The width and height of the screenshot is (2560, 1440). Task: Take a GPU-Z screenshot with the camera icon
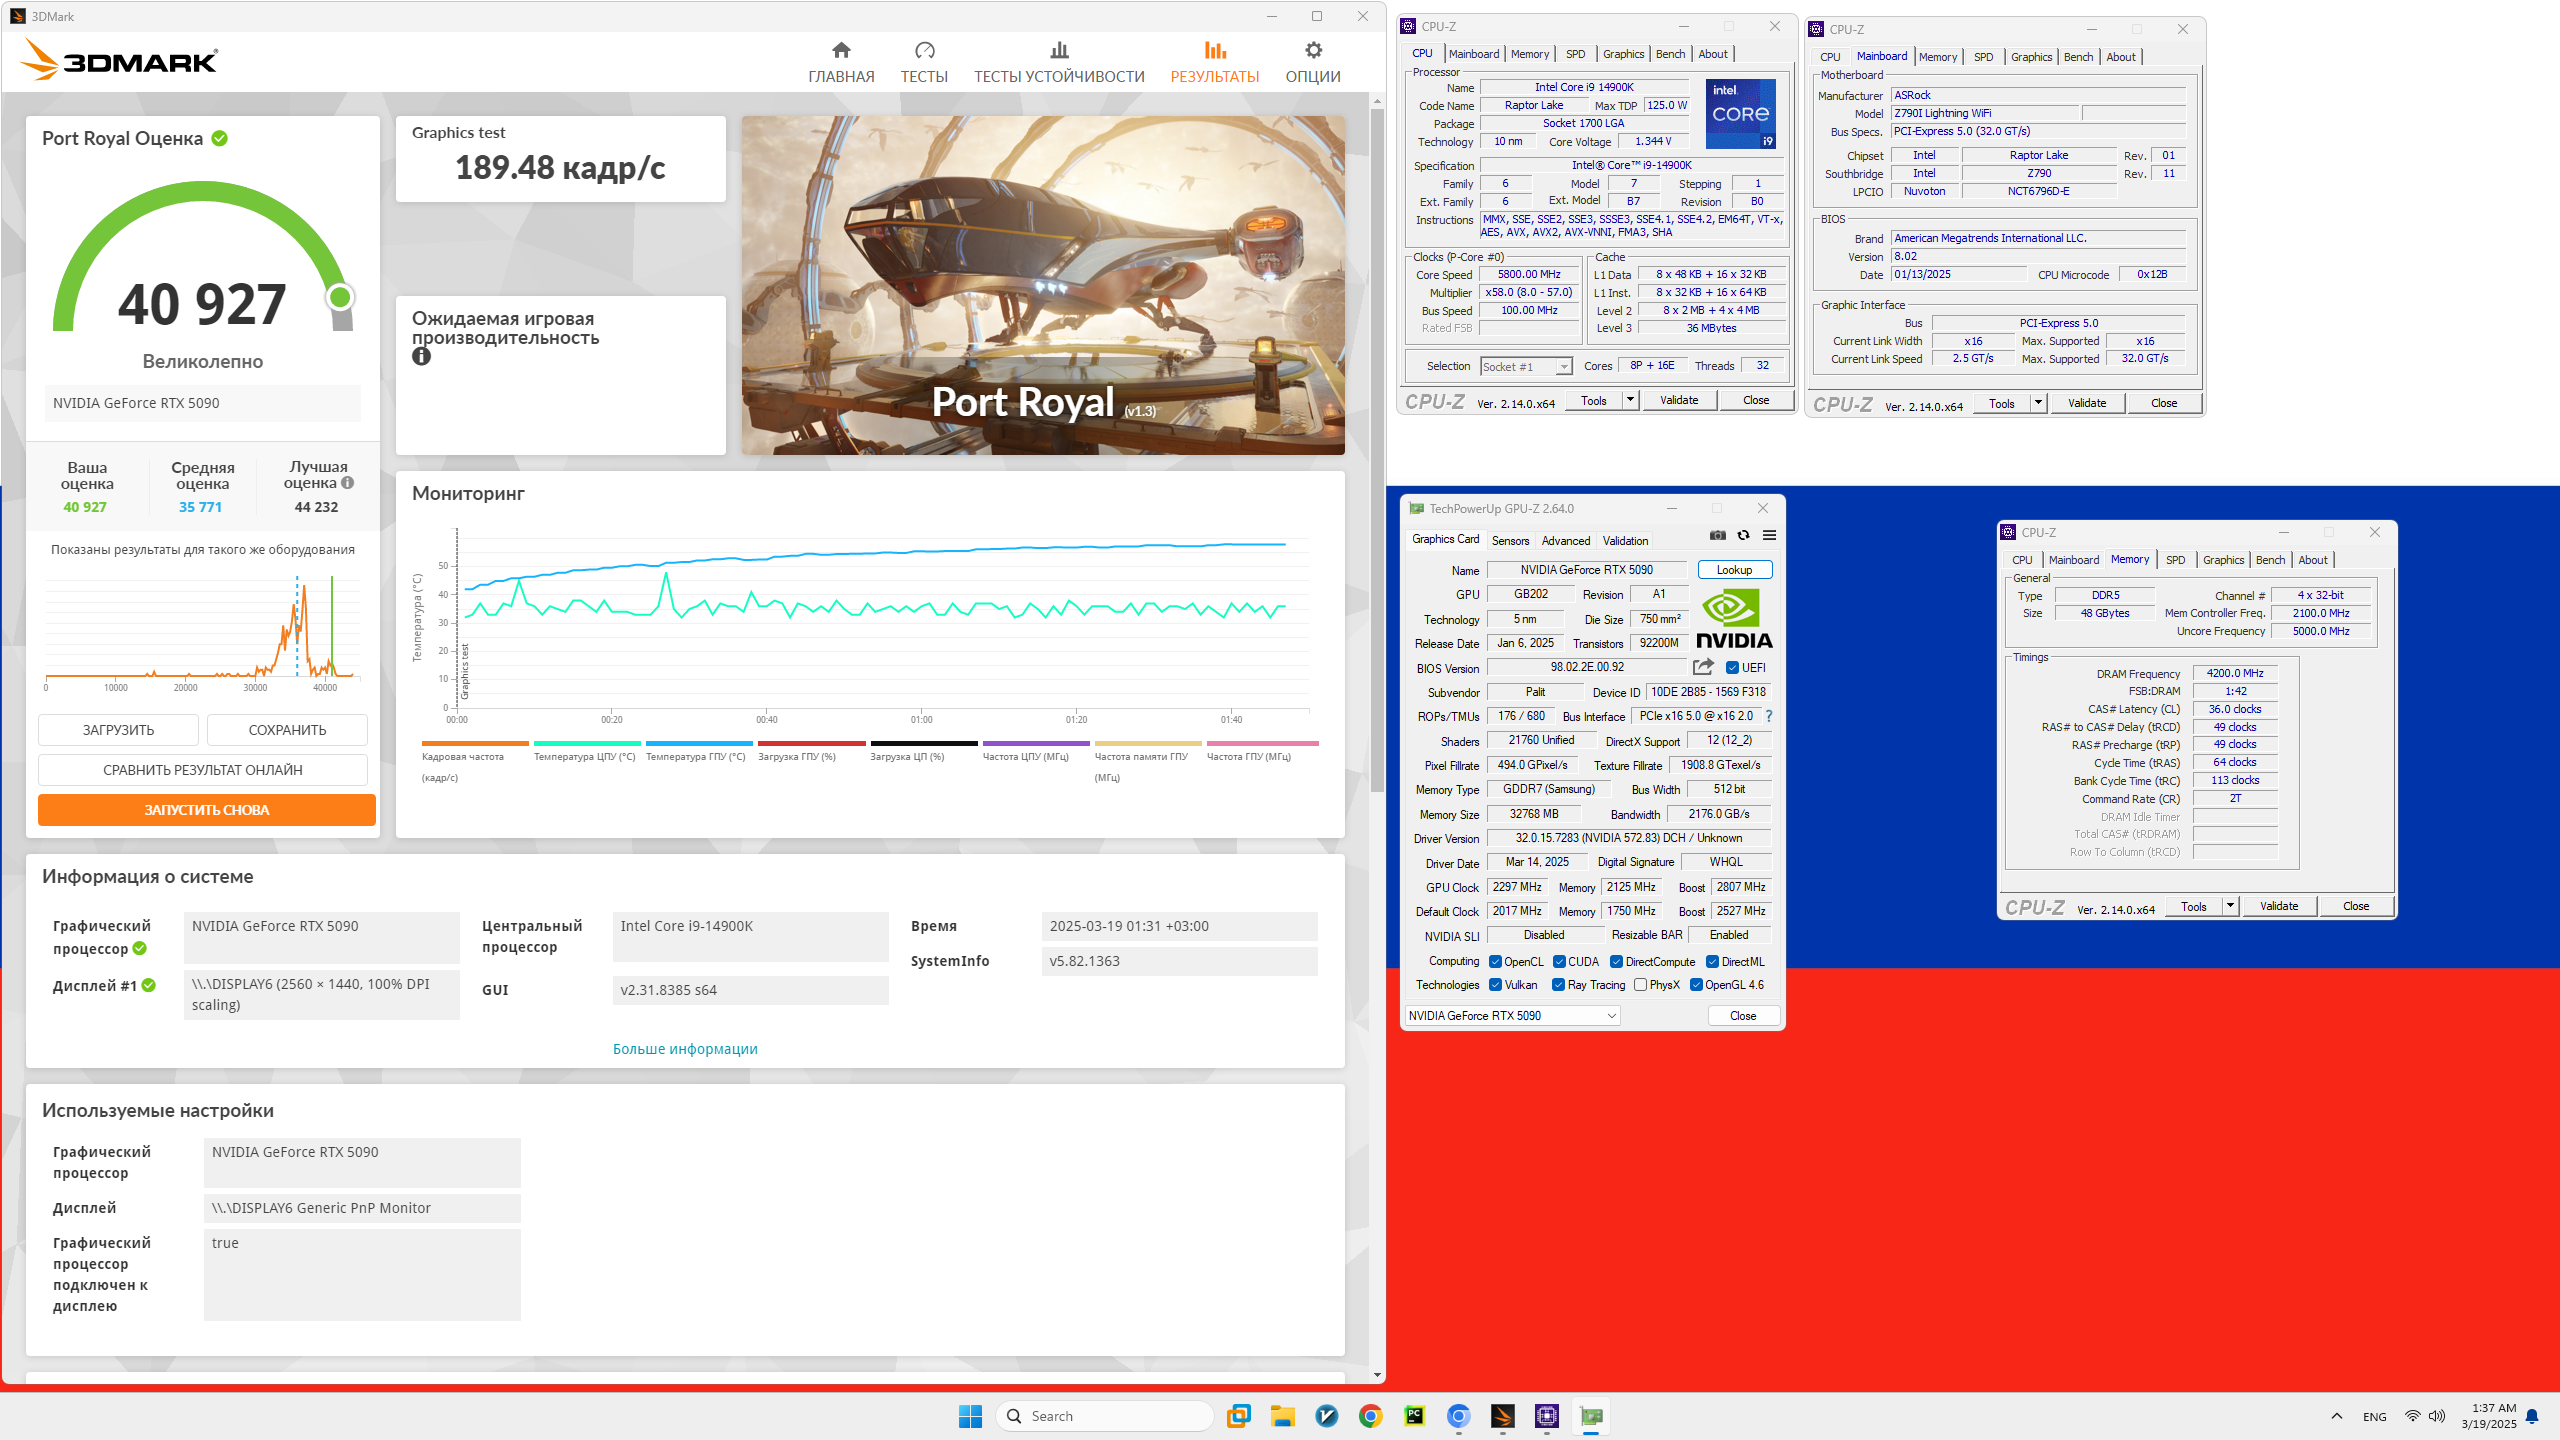pos(1717,536)
